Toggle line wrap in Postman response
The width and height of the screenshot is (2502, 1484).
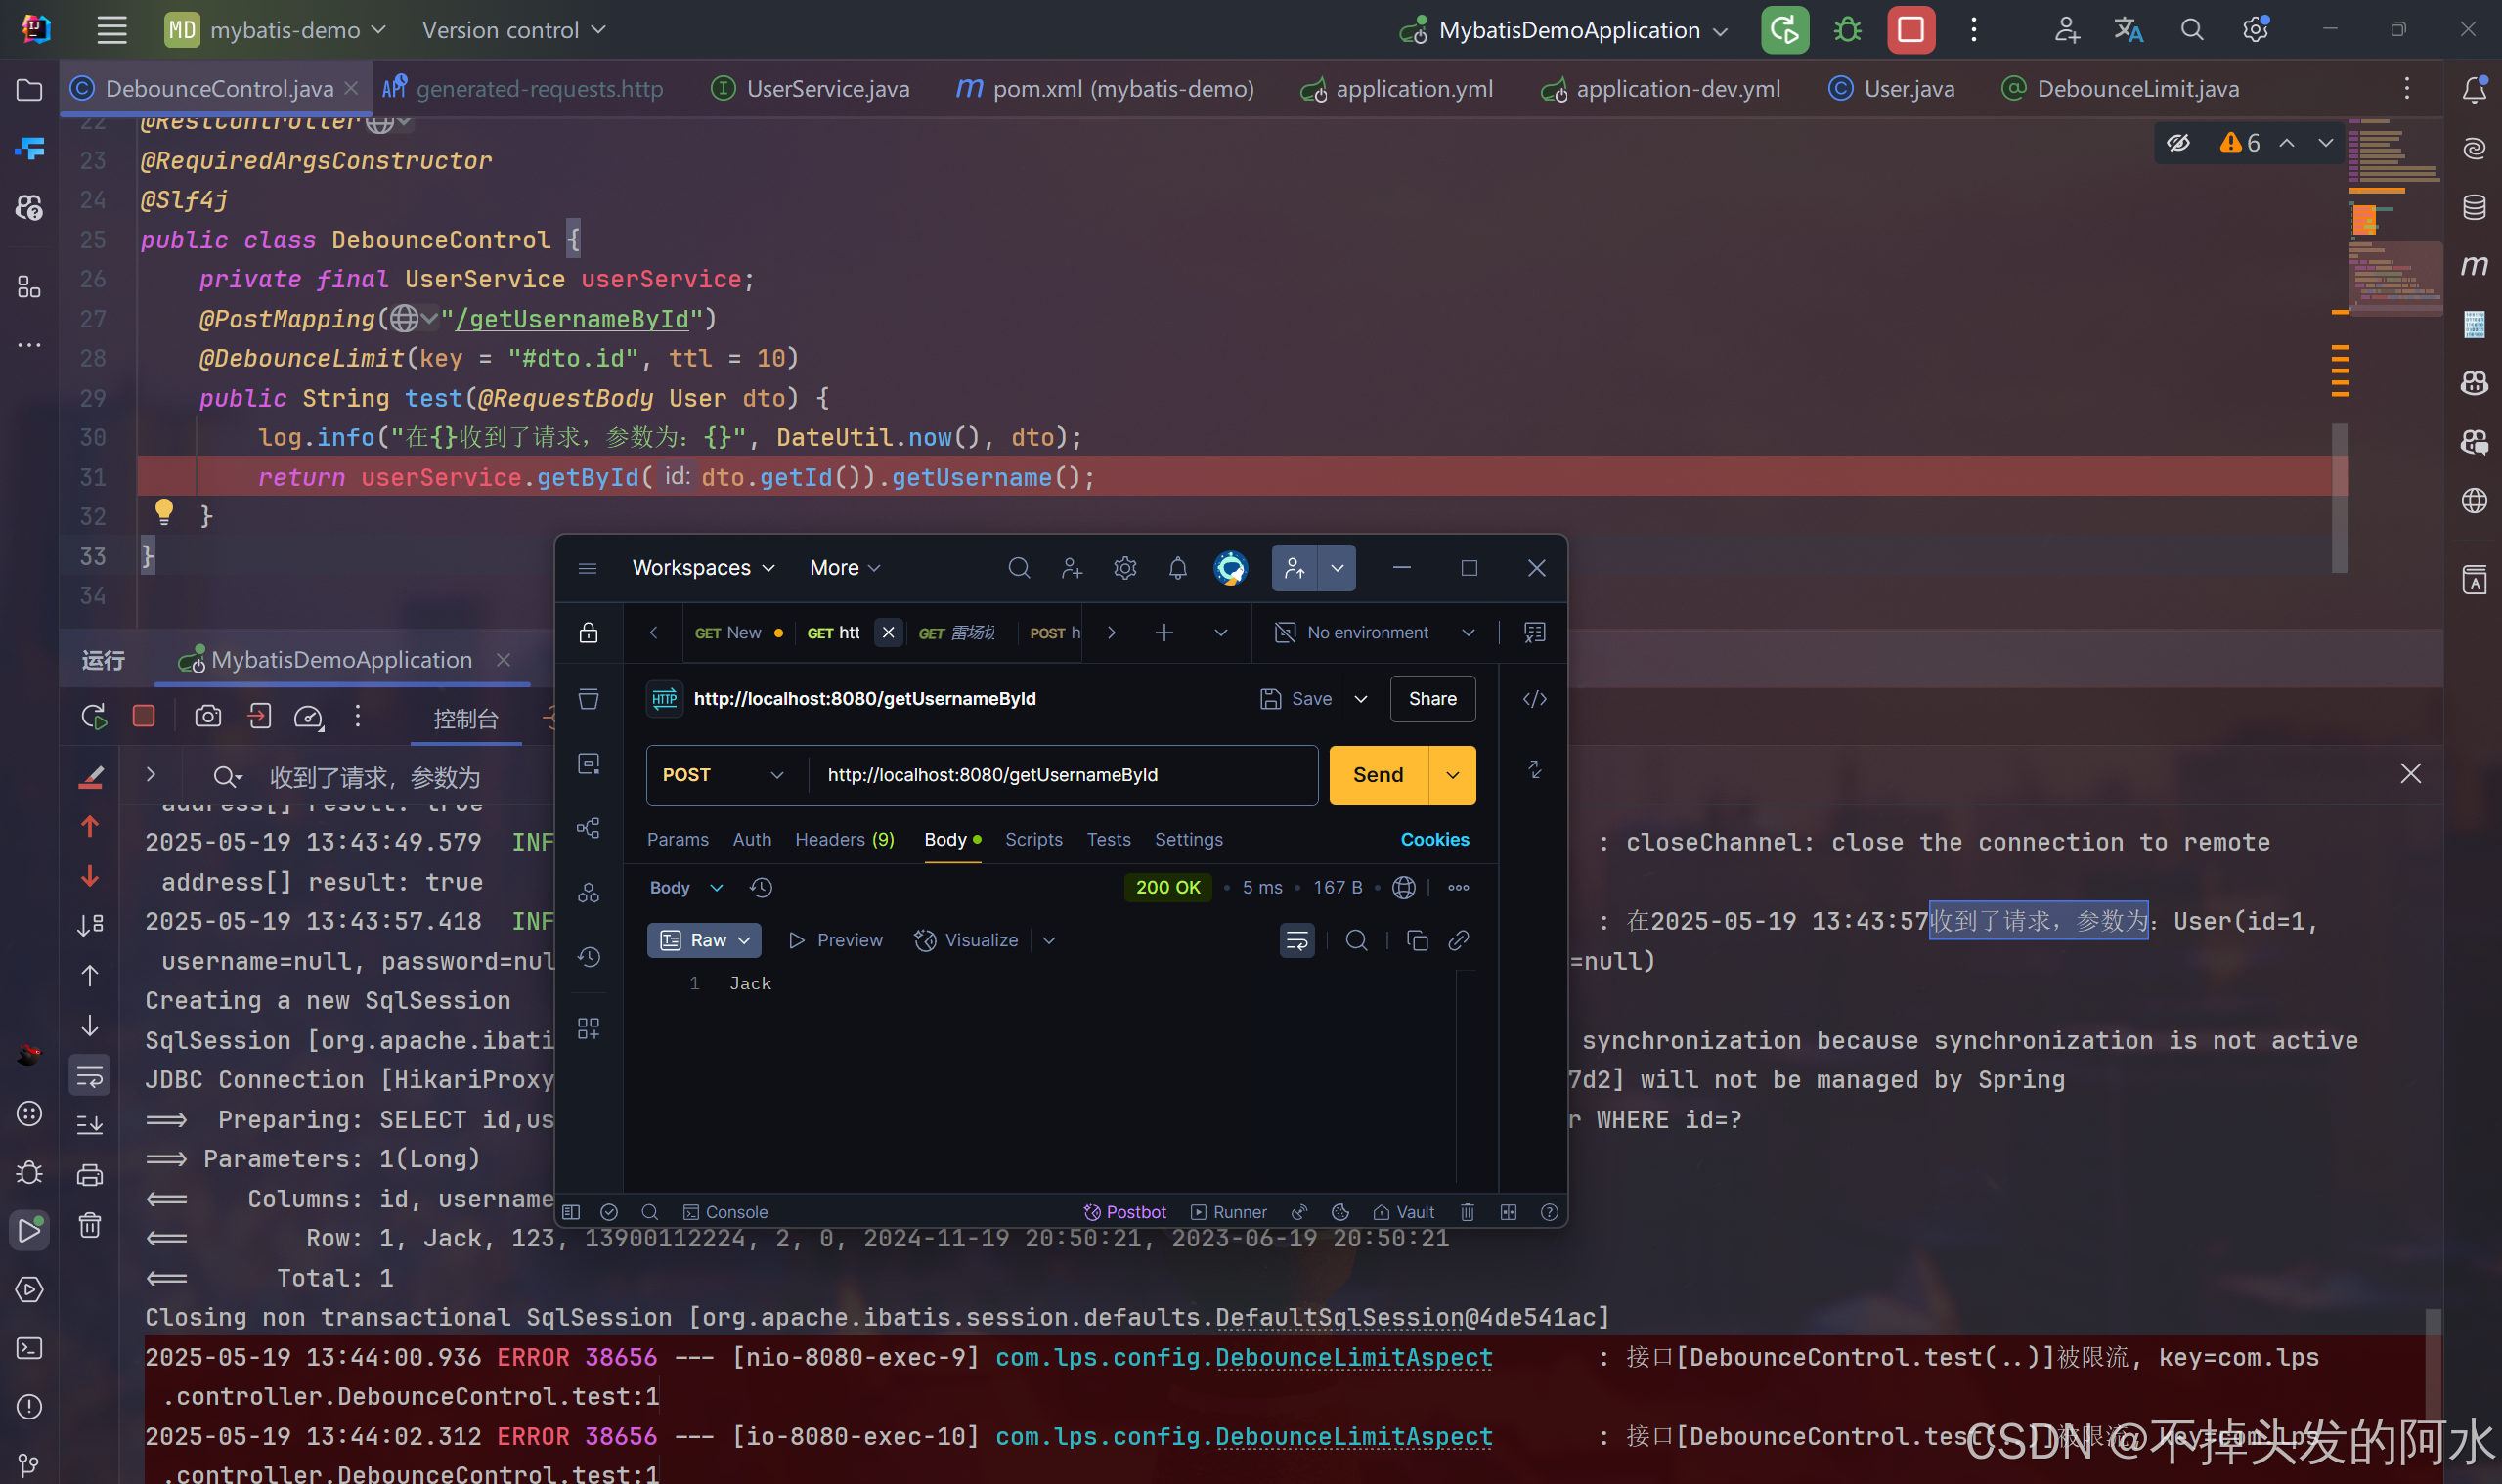(x=1297, y=940)
